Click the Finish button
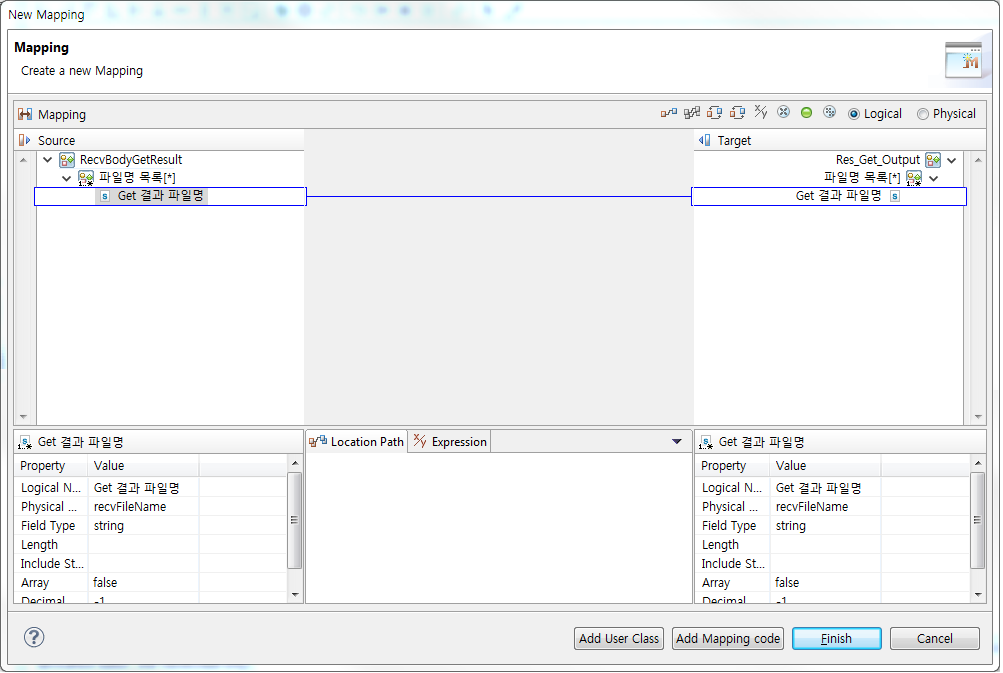Image resolution: width=1003 pixels, height=673 pixels. pyautogui.click(x=835, y=638)
